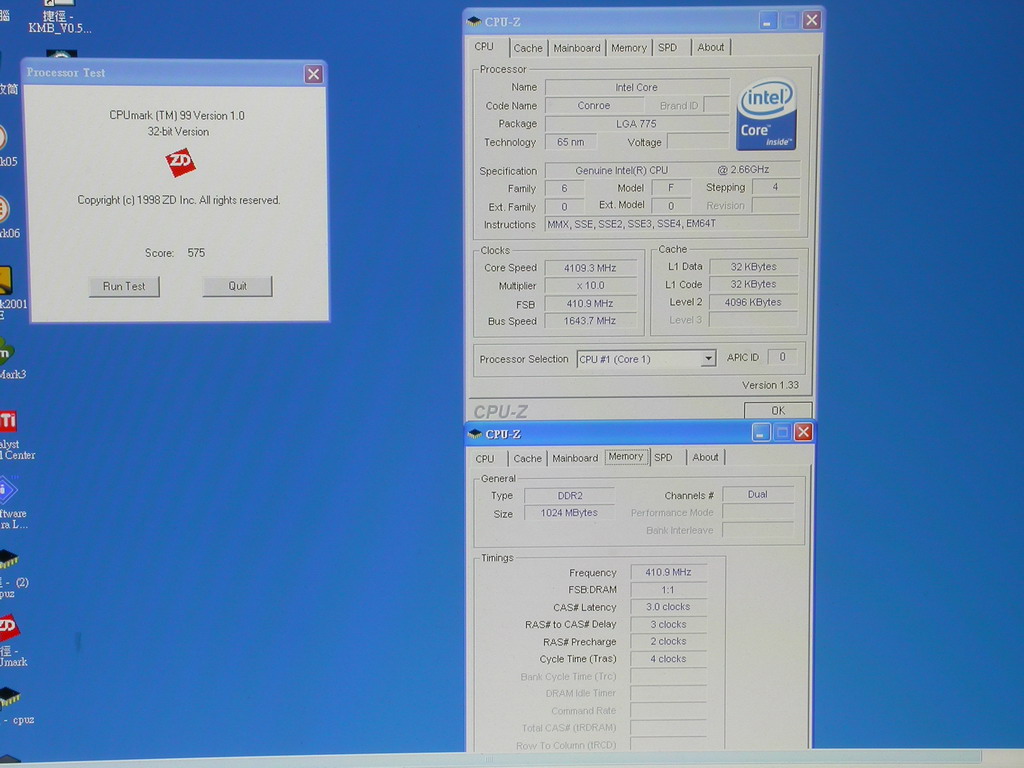Select the ZD CPUmark shortcut desktop icon
This screenshot has width=1024, height=768.
click(13, 641)
